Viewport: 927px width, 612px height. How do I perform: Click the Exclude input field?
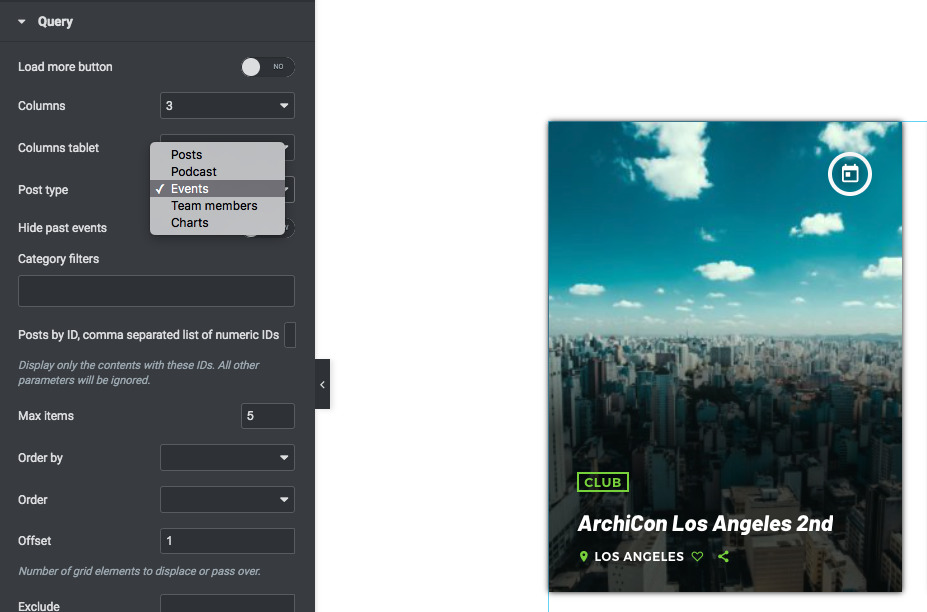(x=227, y=604)
